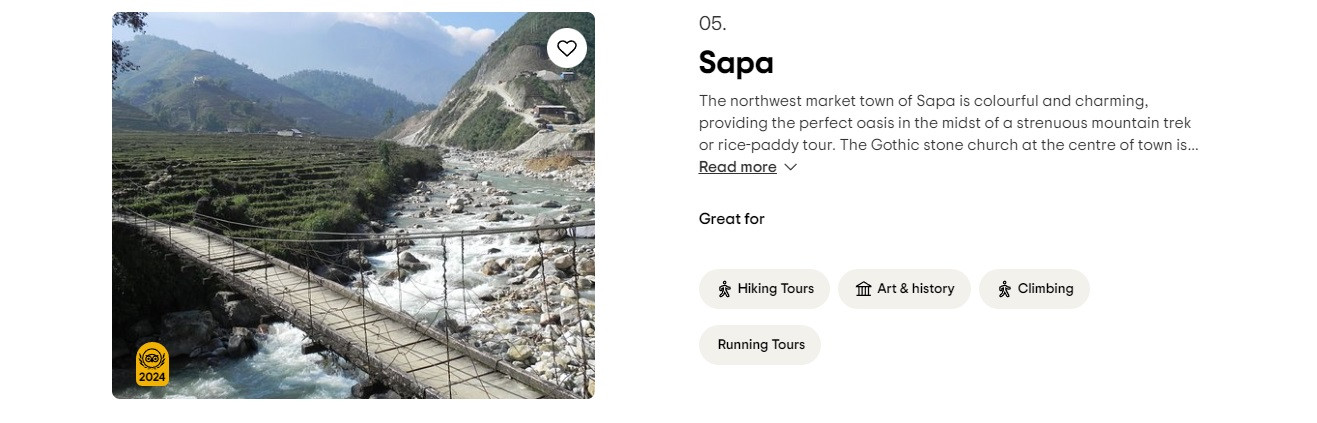Choose the Running Tours tag
This screenshot has width=1317, height=423.
tap(760, 345)
